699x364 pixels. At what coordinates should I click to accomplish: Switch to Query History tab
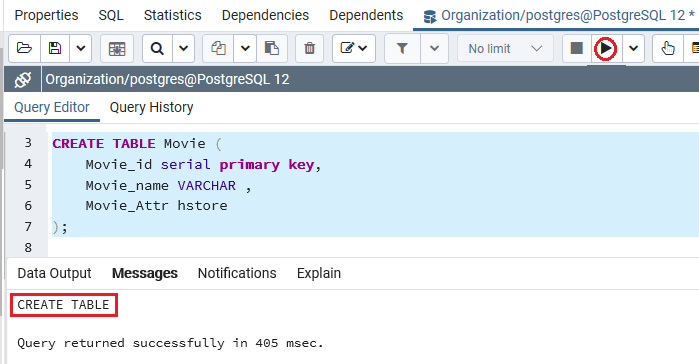click(x=152, y=107)
